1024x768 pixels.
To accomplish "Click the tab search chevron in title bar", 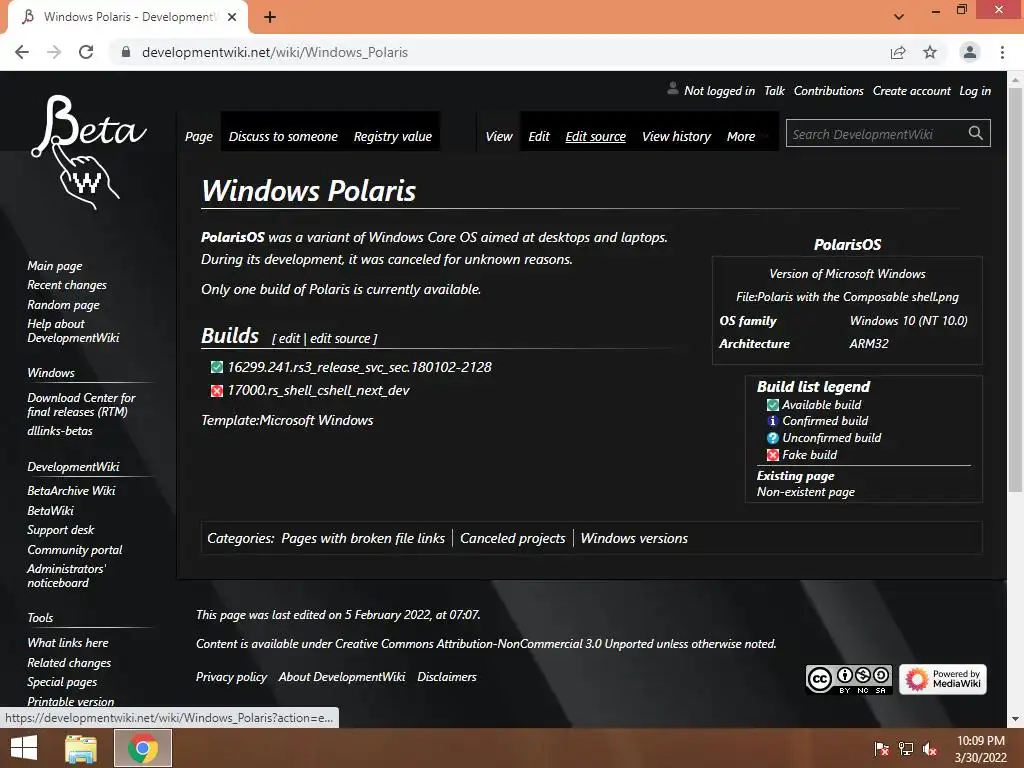I will 899,17.
